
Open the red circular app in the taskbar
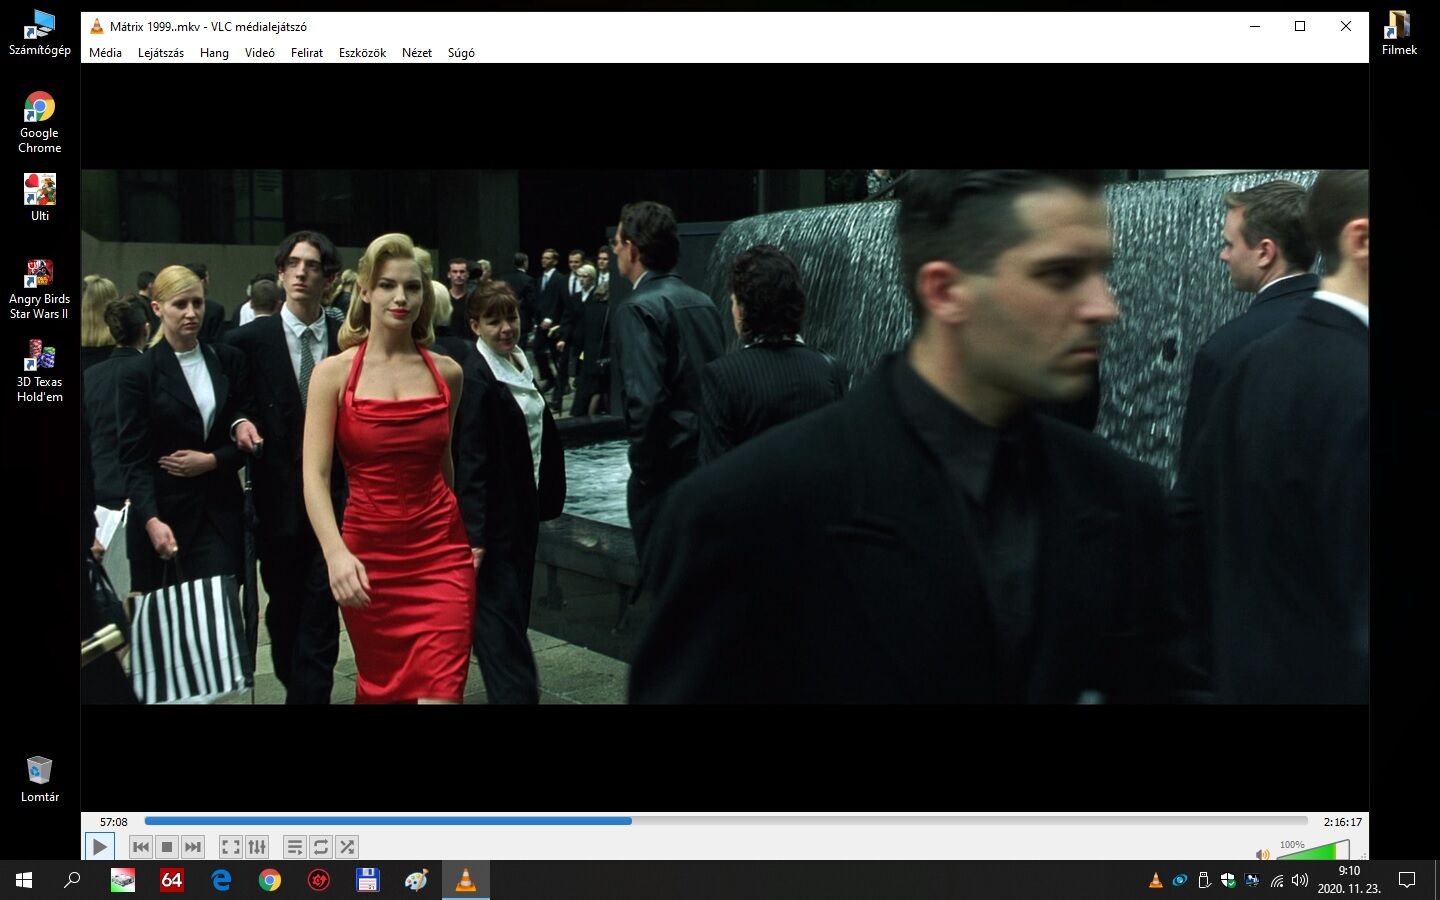click(x=319, y=880)
